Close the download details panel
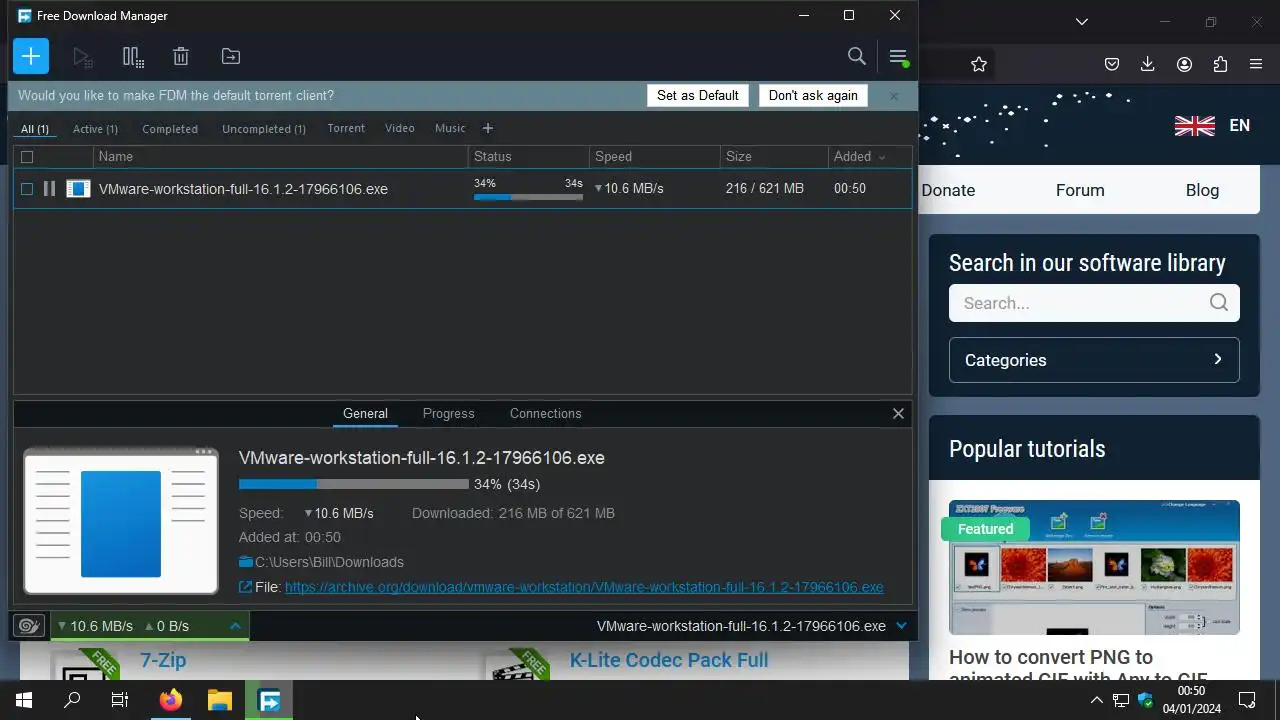The image size is (1280, 720). tap(898, 413)
